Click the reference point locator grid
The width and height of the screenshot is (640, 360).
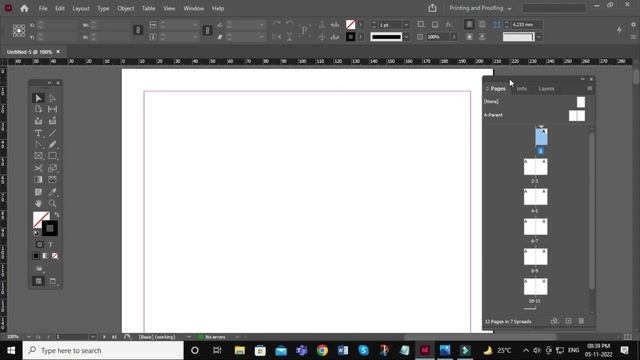(x=19, y=31)
